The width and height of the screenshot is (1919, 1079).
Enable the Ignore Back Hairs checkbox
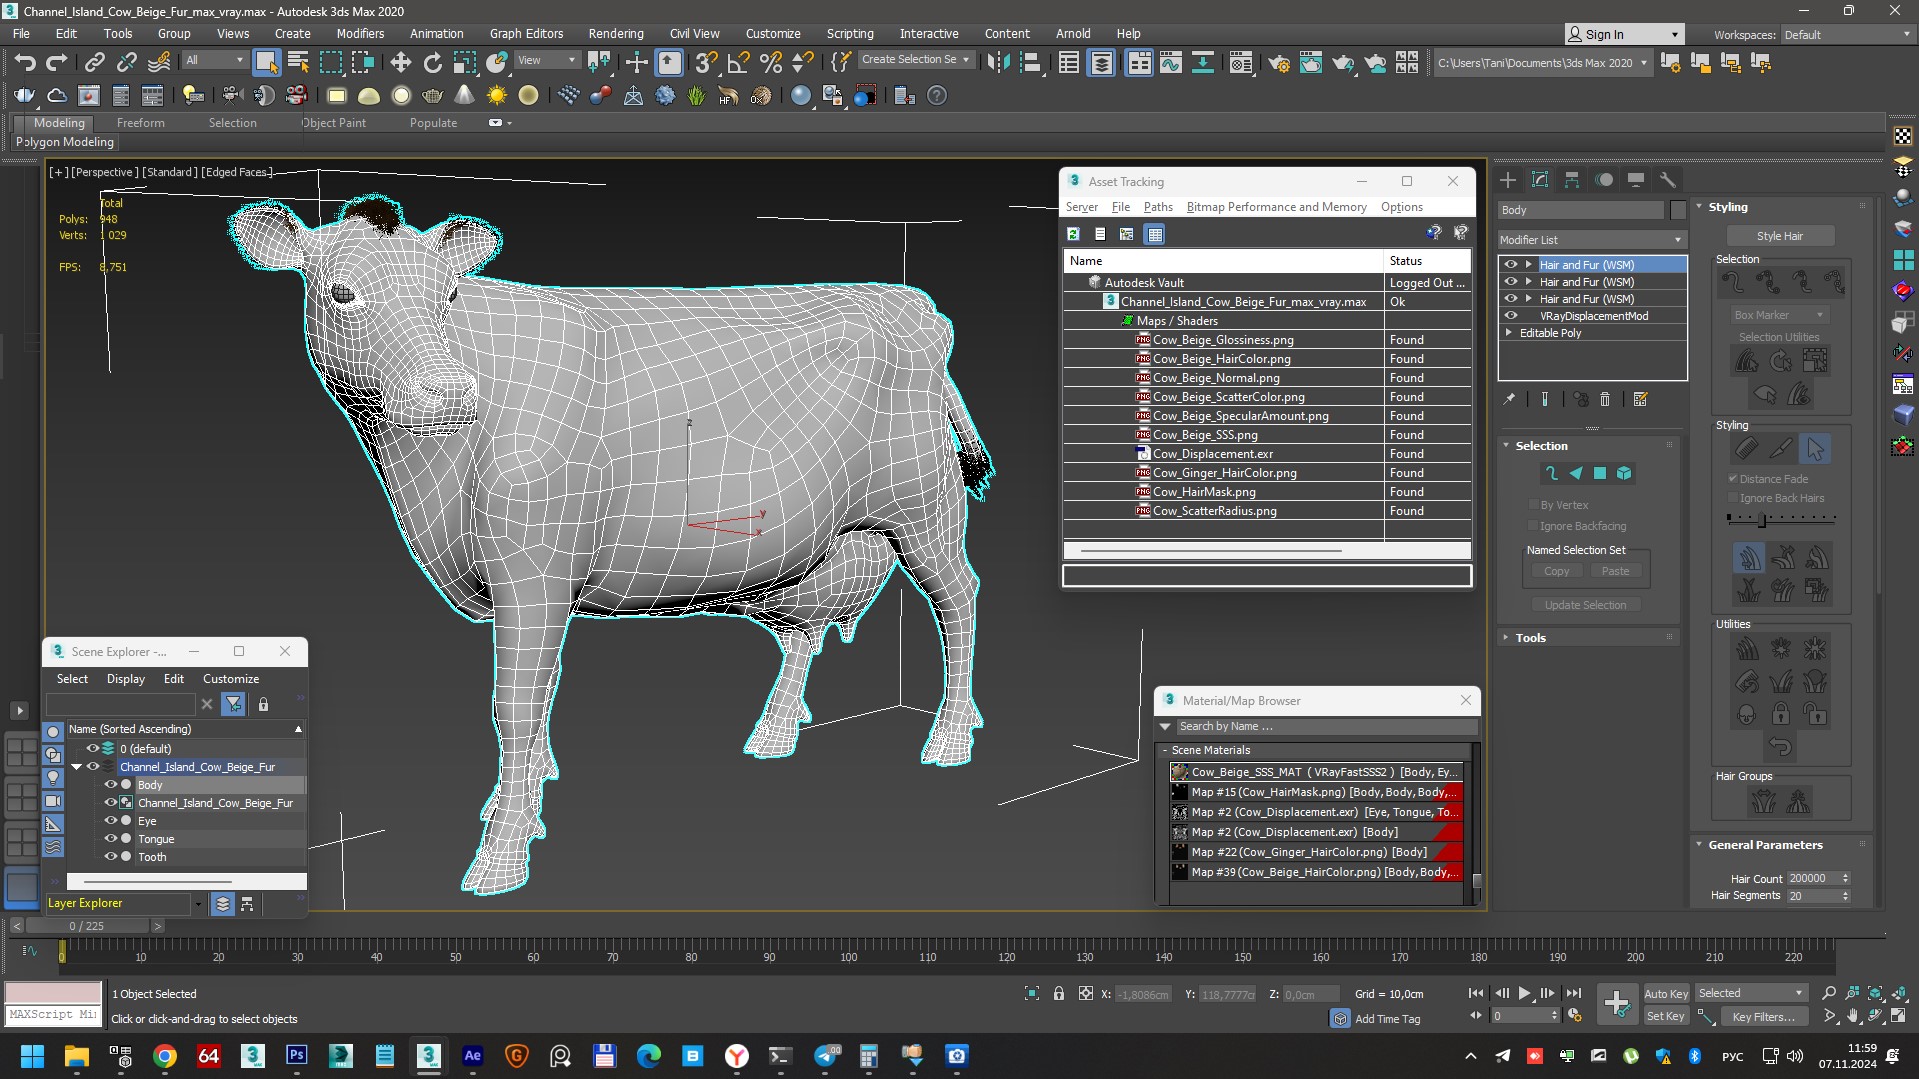click(1733, 498)
